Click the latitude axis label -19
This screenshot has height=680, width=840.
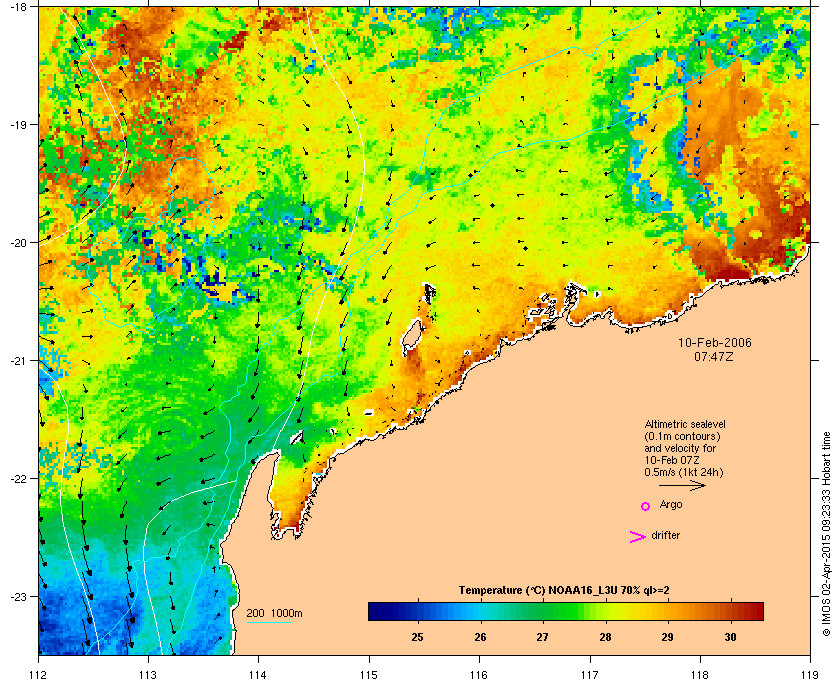18,125
